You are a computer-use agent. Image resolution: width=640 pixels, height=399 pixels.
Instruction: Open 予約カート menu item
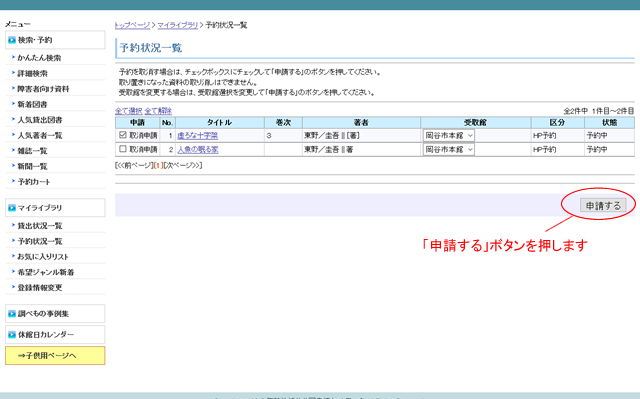click(x=34, y=182)
